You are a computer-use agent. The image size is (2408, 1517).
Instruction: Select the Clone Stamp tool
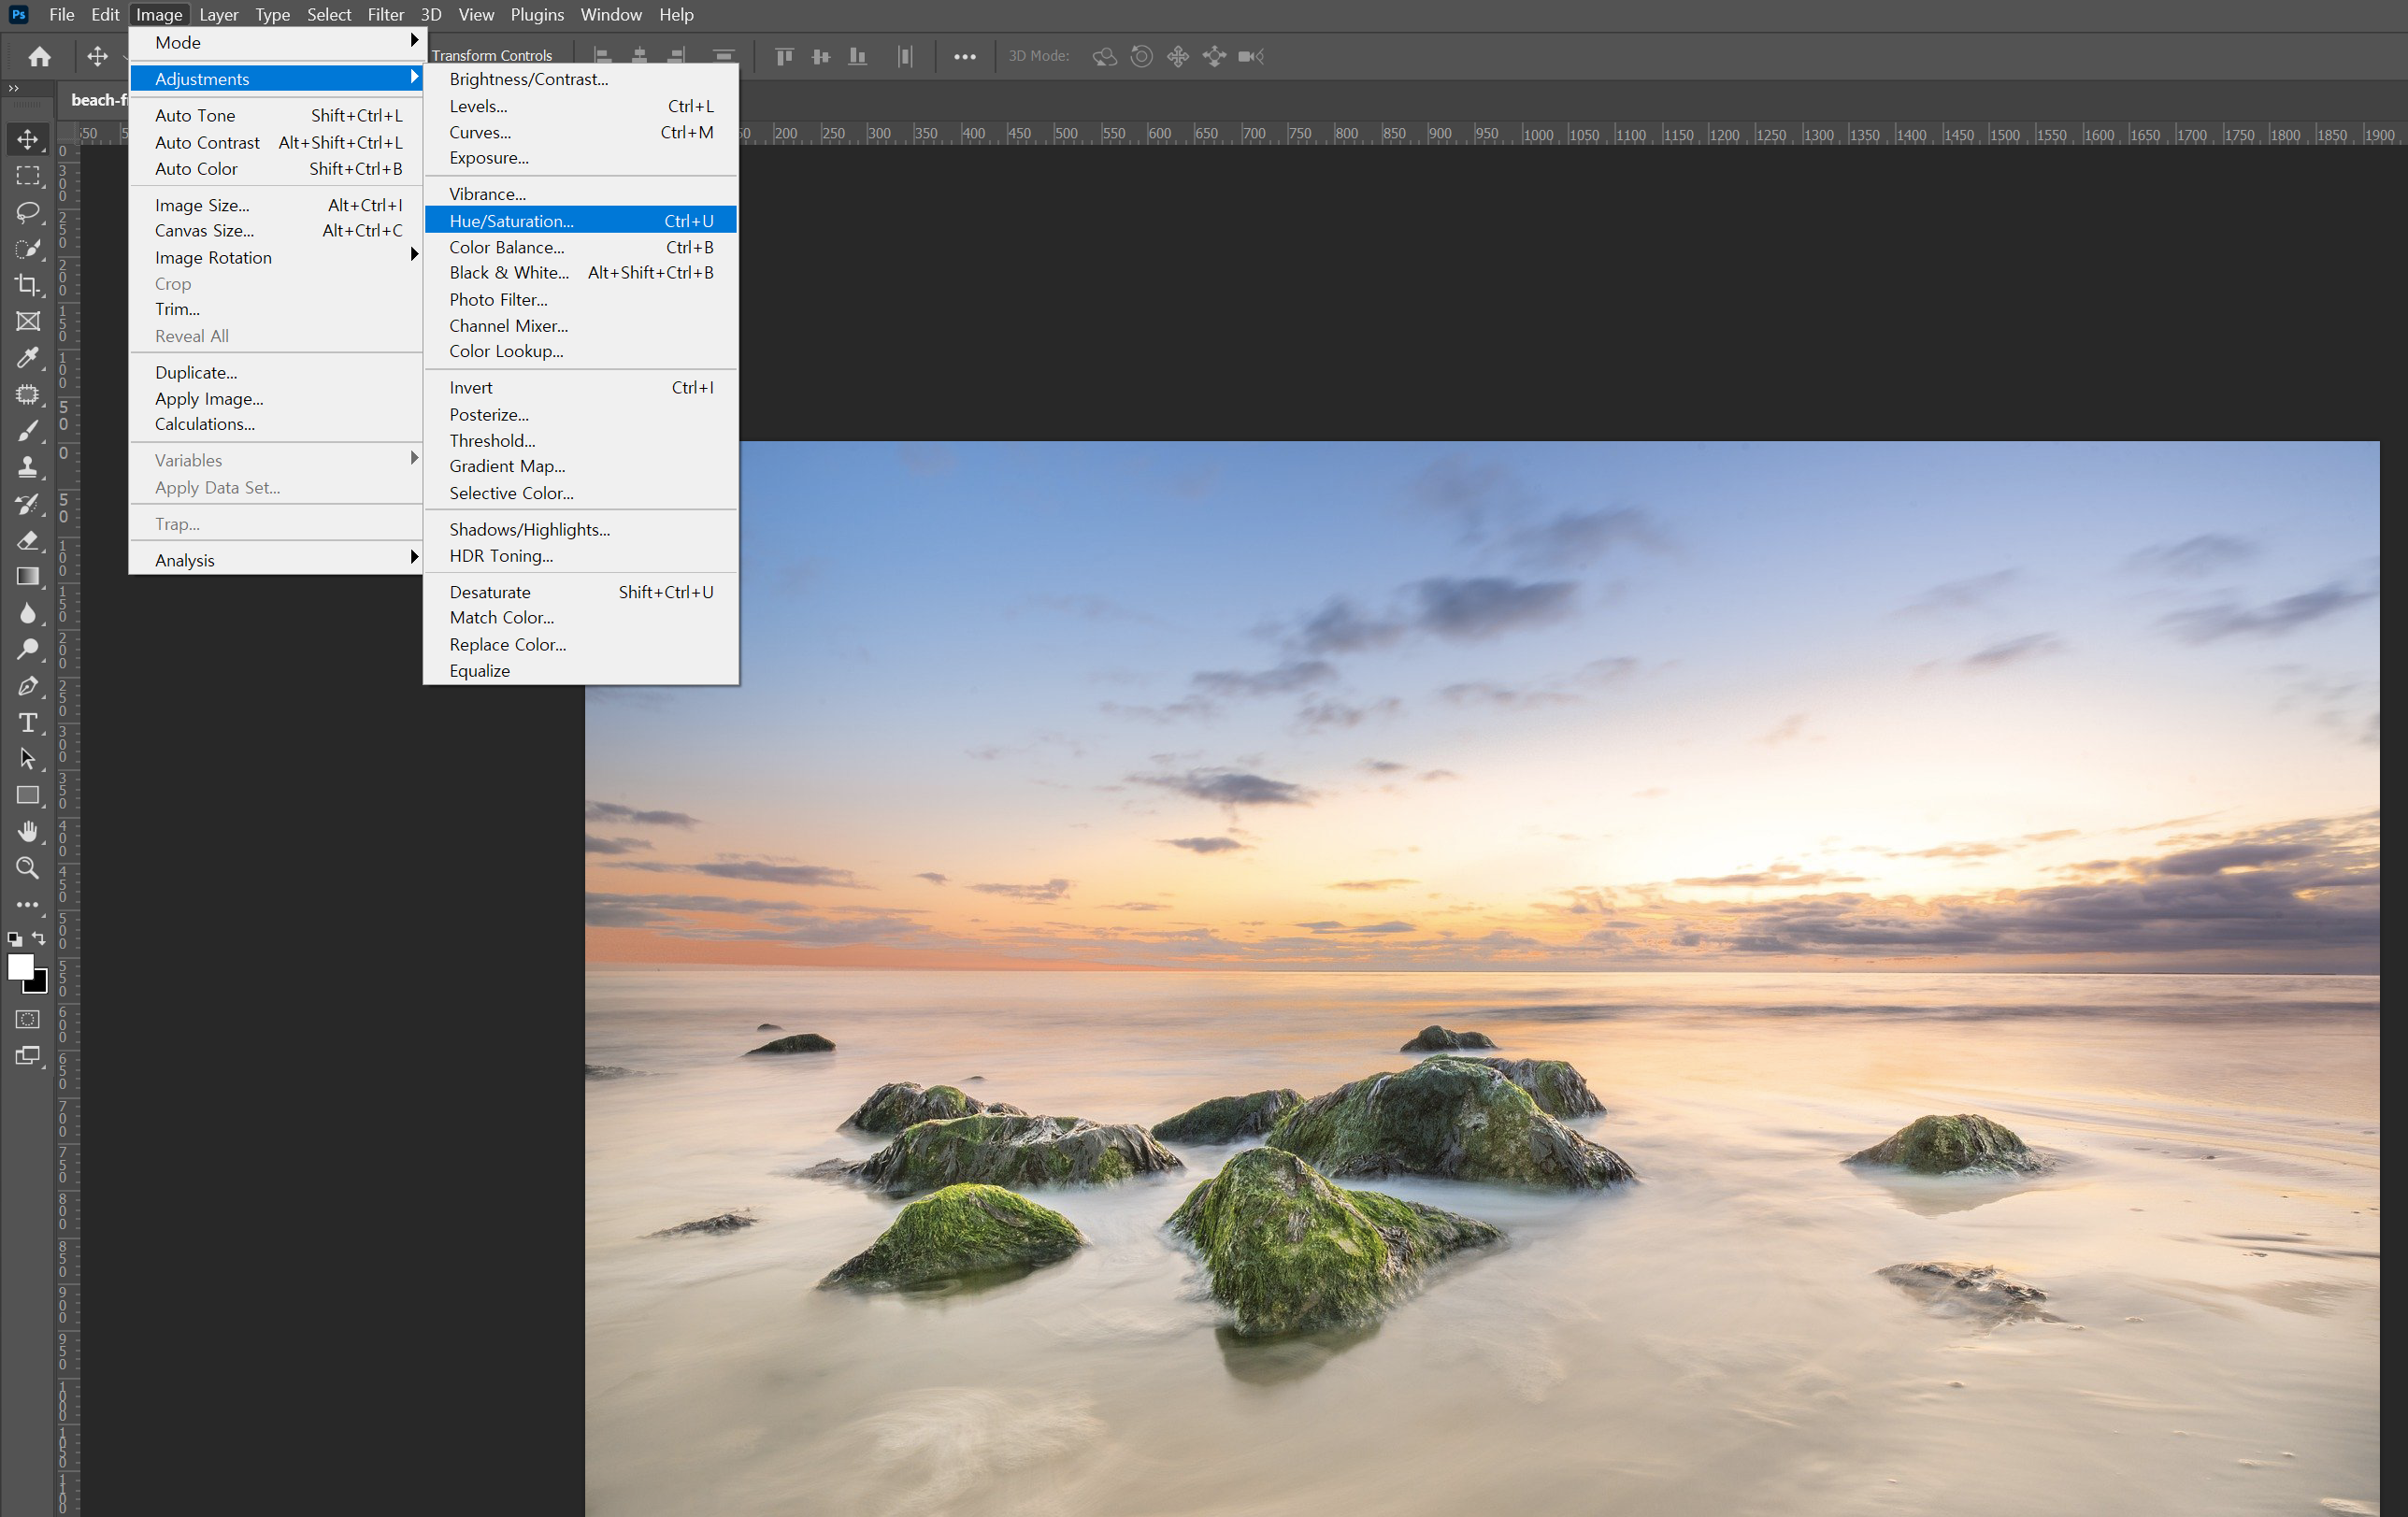(27, 467)
